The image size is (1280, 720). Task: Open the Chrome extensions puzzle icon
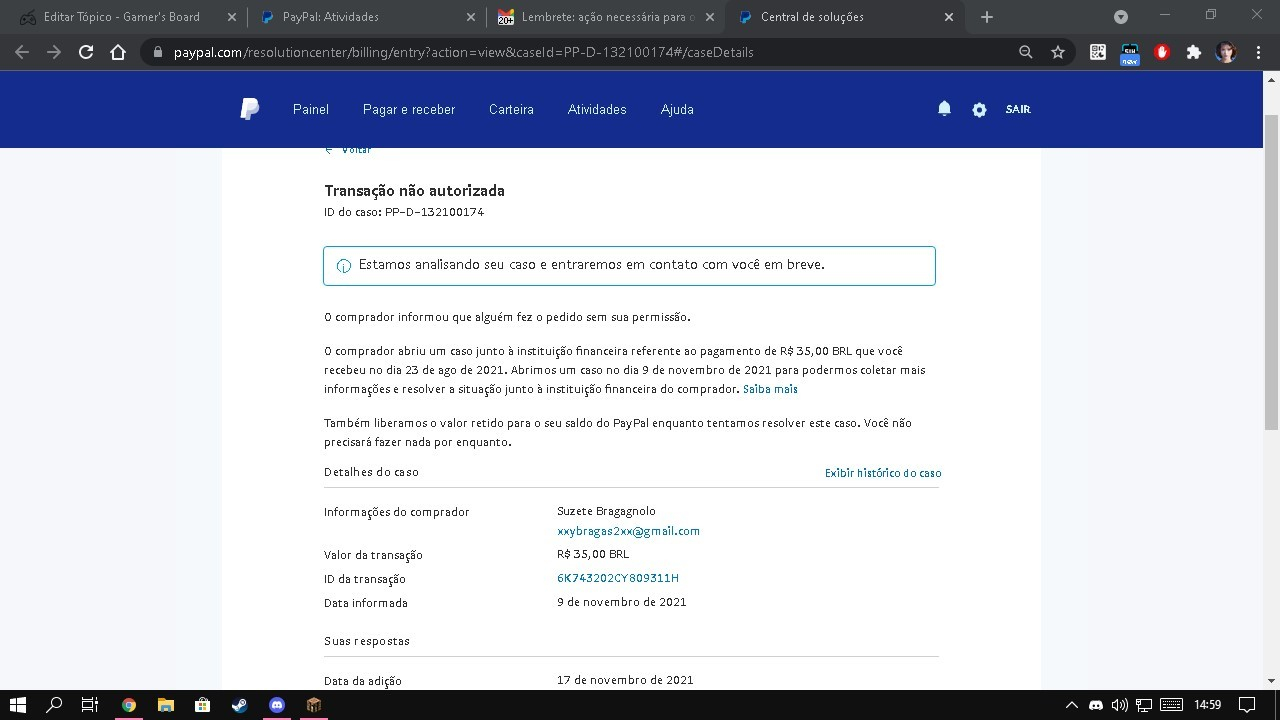(x=1193, y=52)
